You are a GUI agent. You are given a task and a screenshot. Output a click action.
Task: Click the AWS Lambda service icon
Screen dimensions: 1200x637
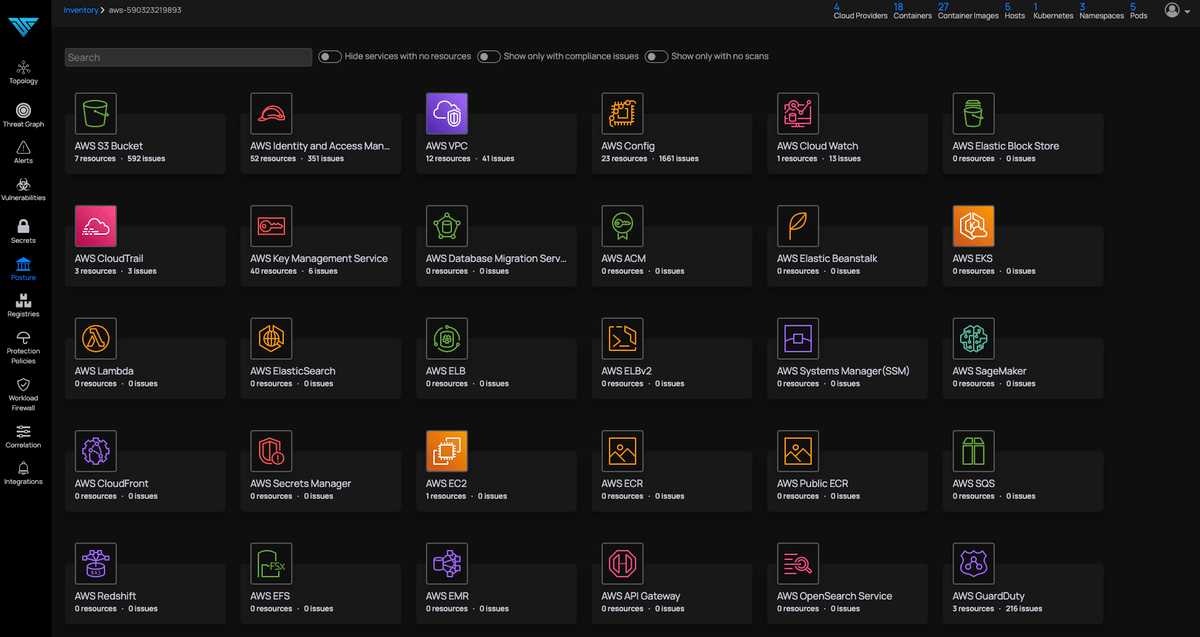coord(96,339)
